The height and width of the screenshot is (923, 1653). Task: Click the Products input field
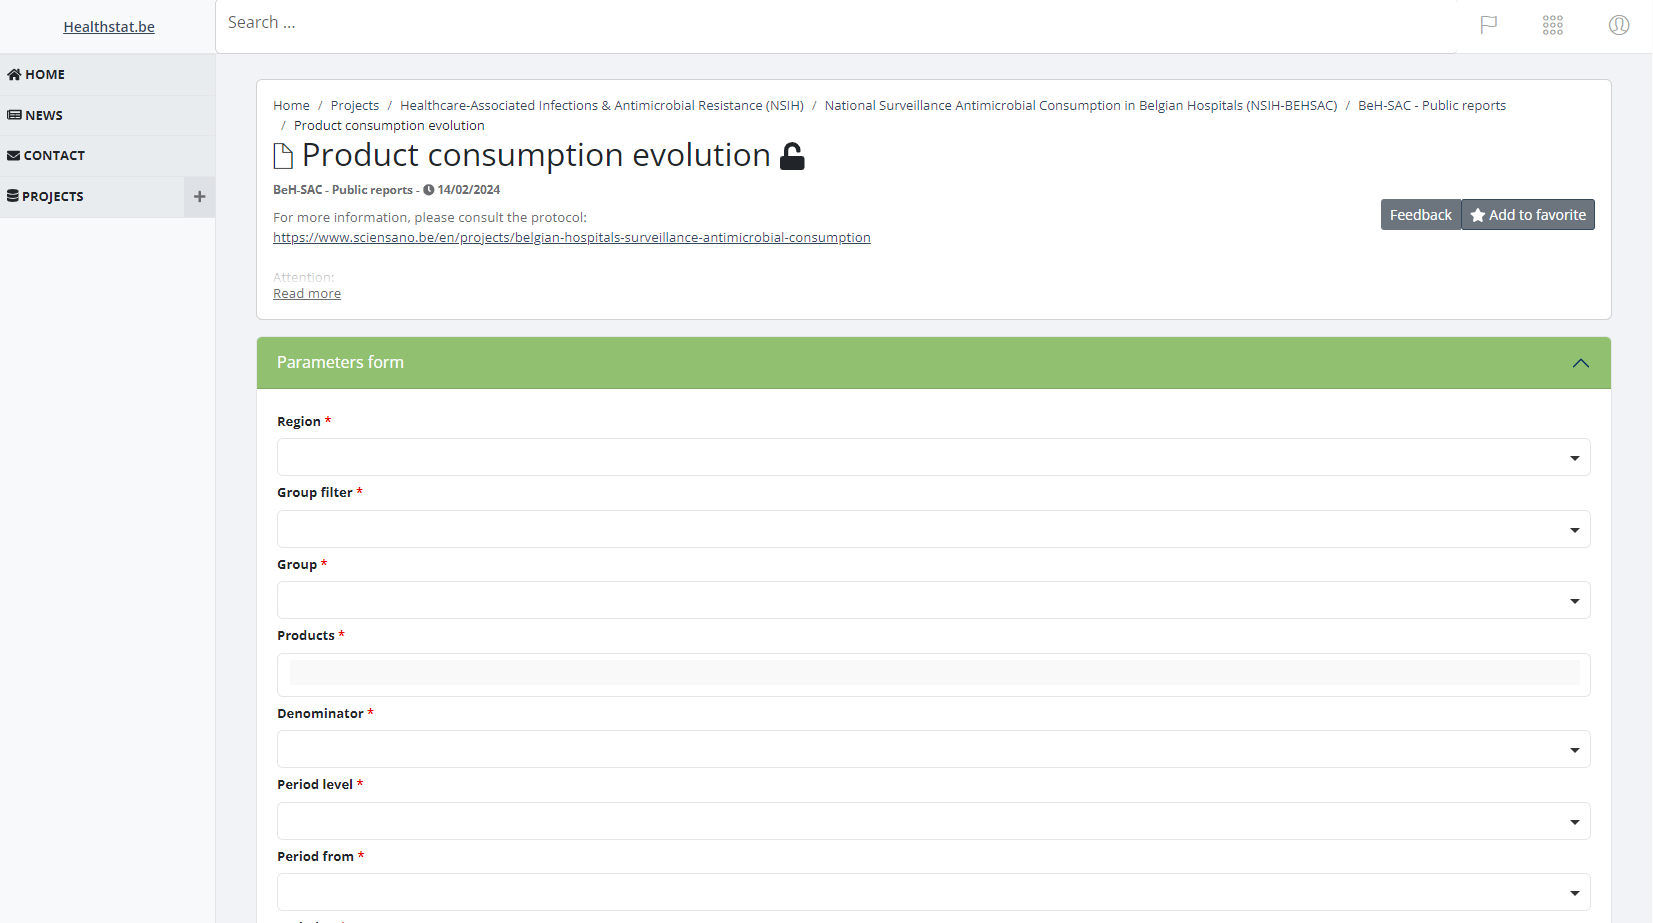(x=933, y=674)
